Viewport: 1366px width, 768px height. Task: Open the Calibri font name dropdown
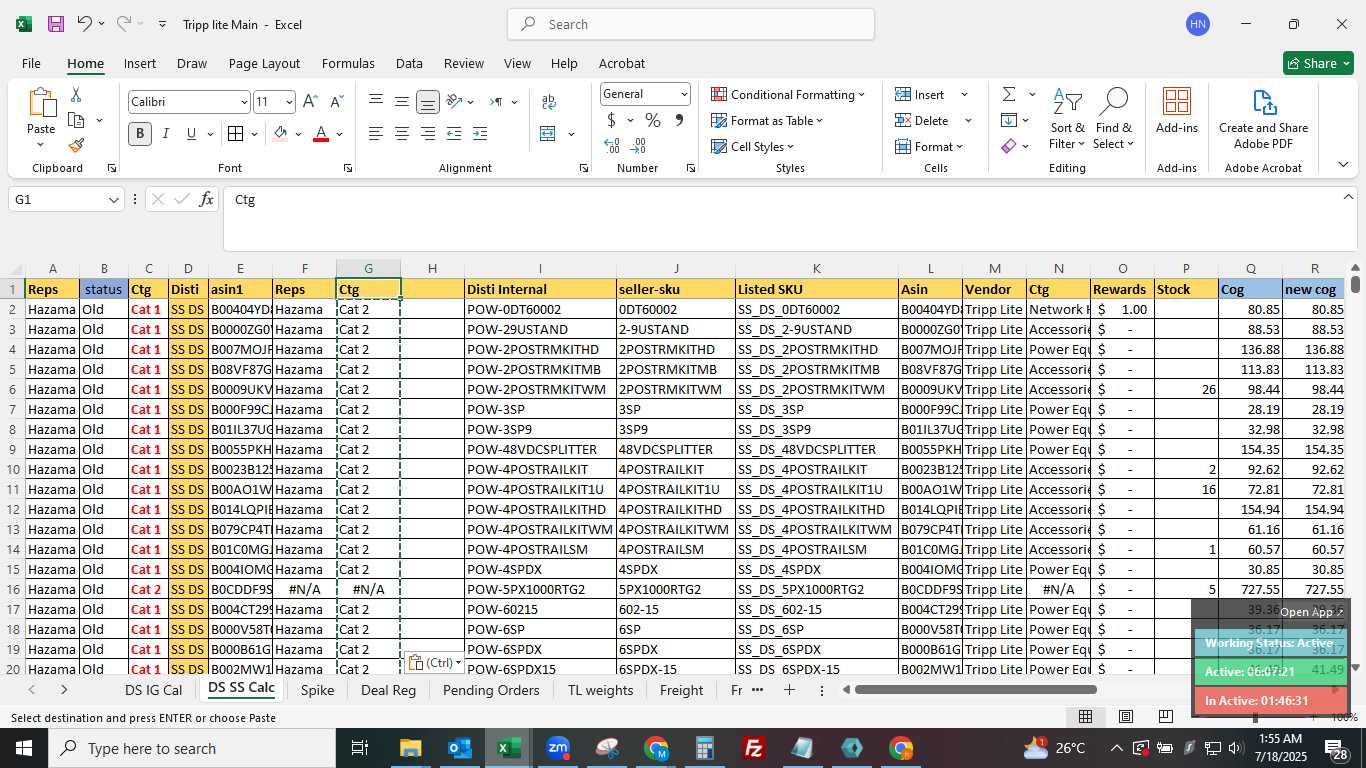point(243,102)
